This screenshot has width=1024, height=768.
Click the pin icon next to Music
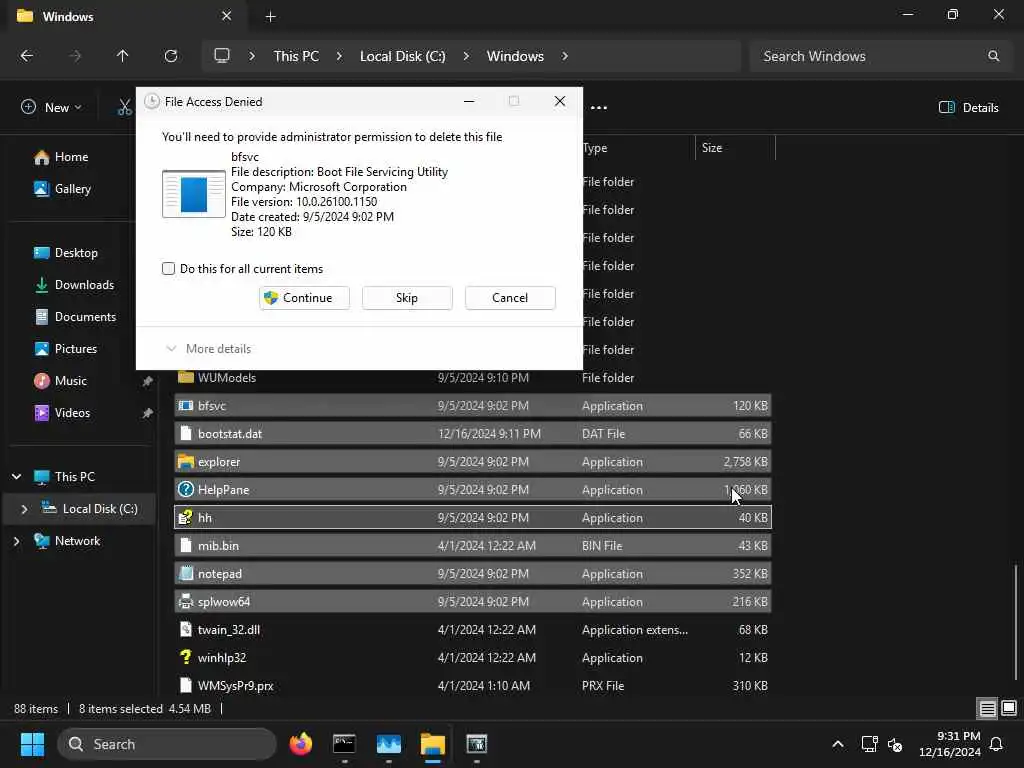click(148, 381)
